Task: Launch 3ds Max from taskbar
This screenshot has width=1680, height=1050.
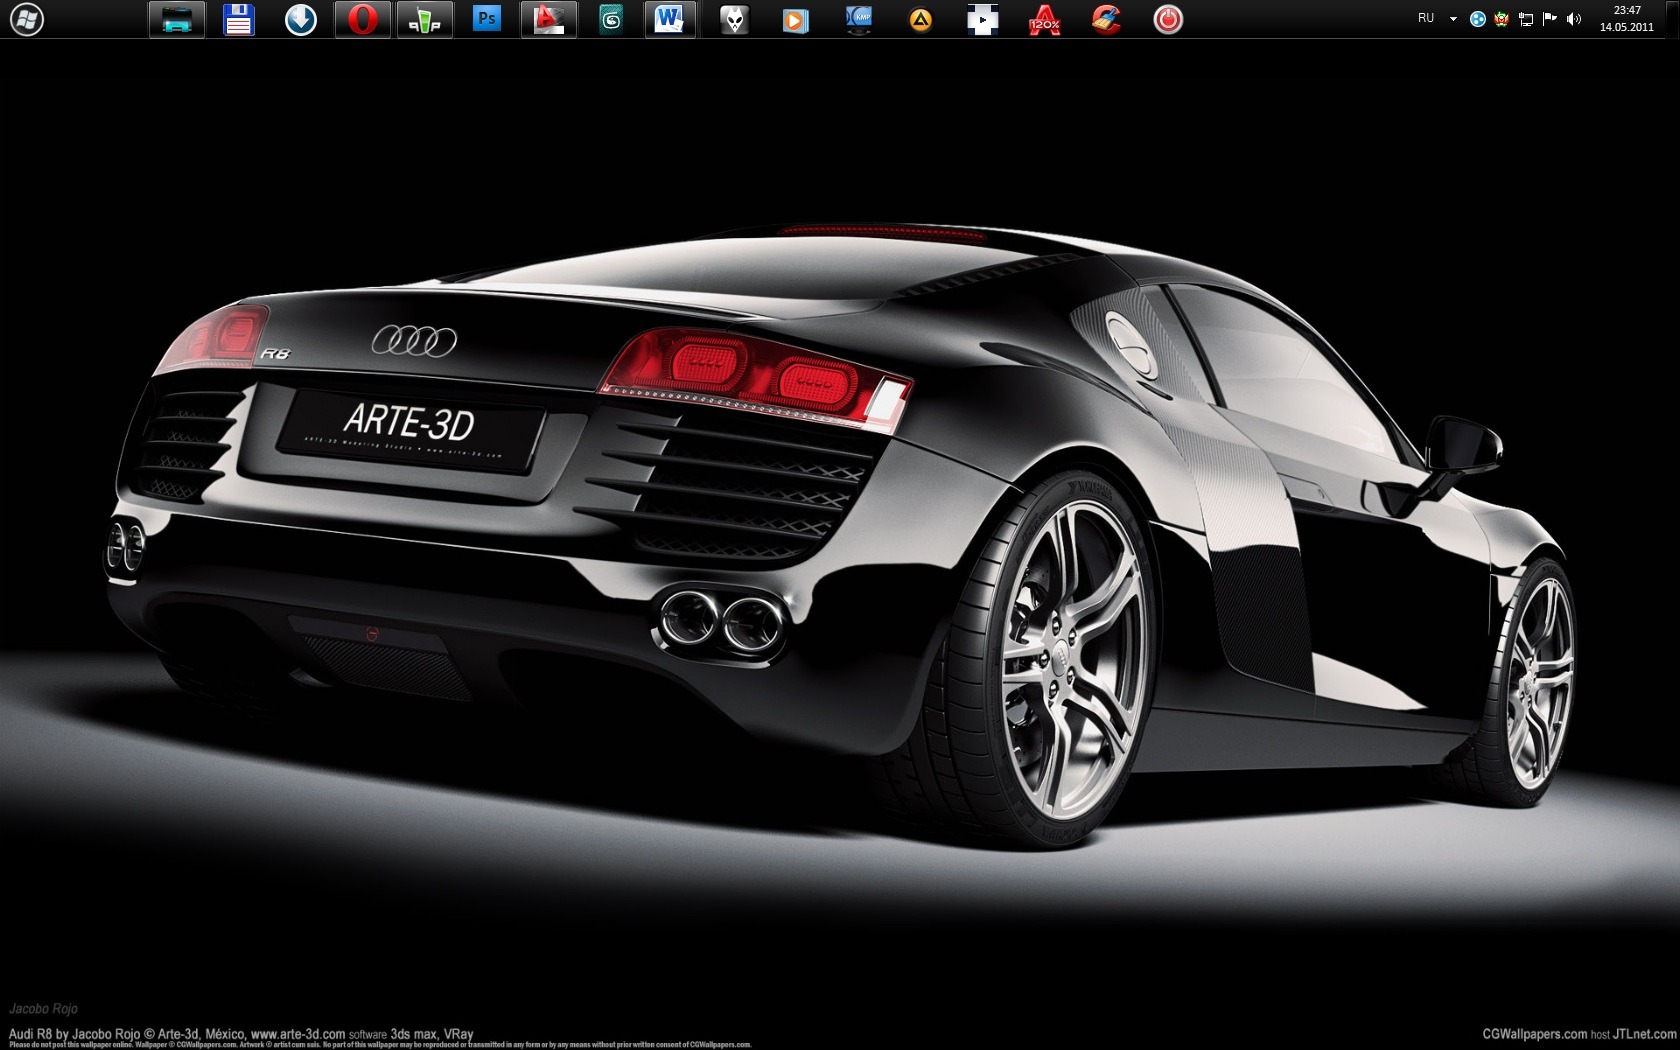Action: [x=611, y=19]
